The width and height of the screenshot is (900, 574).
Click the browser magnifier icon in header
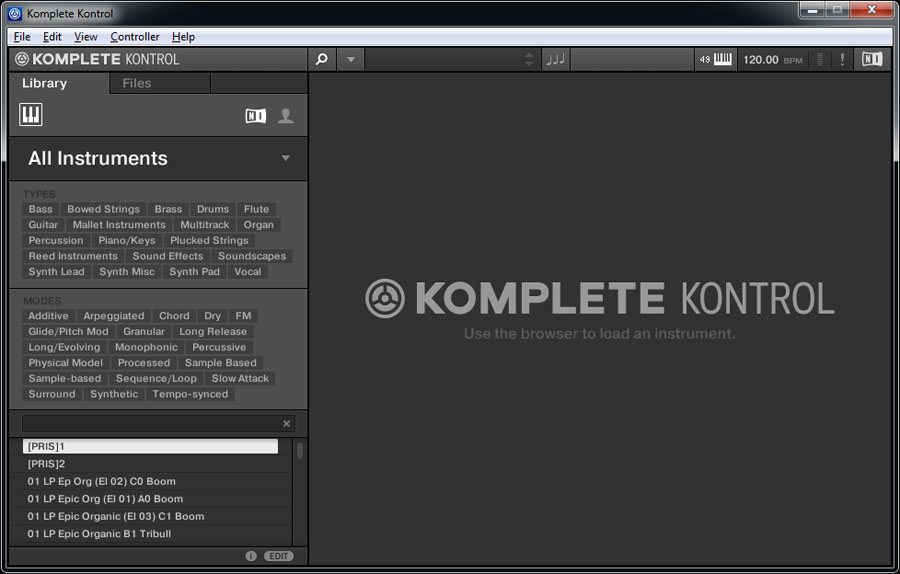click(321, 59)
